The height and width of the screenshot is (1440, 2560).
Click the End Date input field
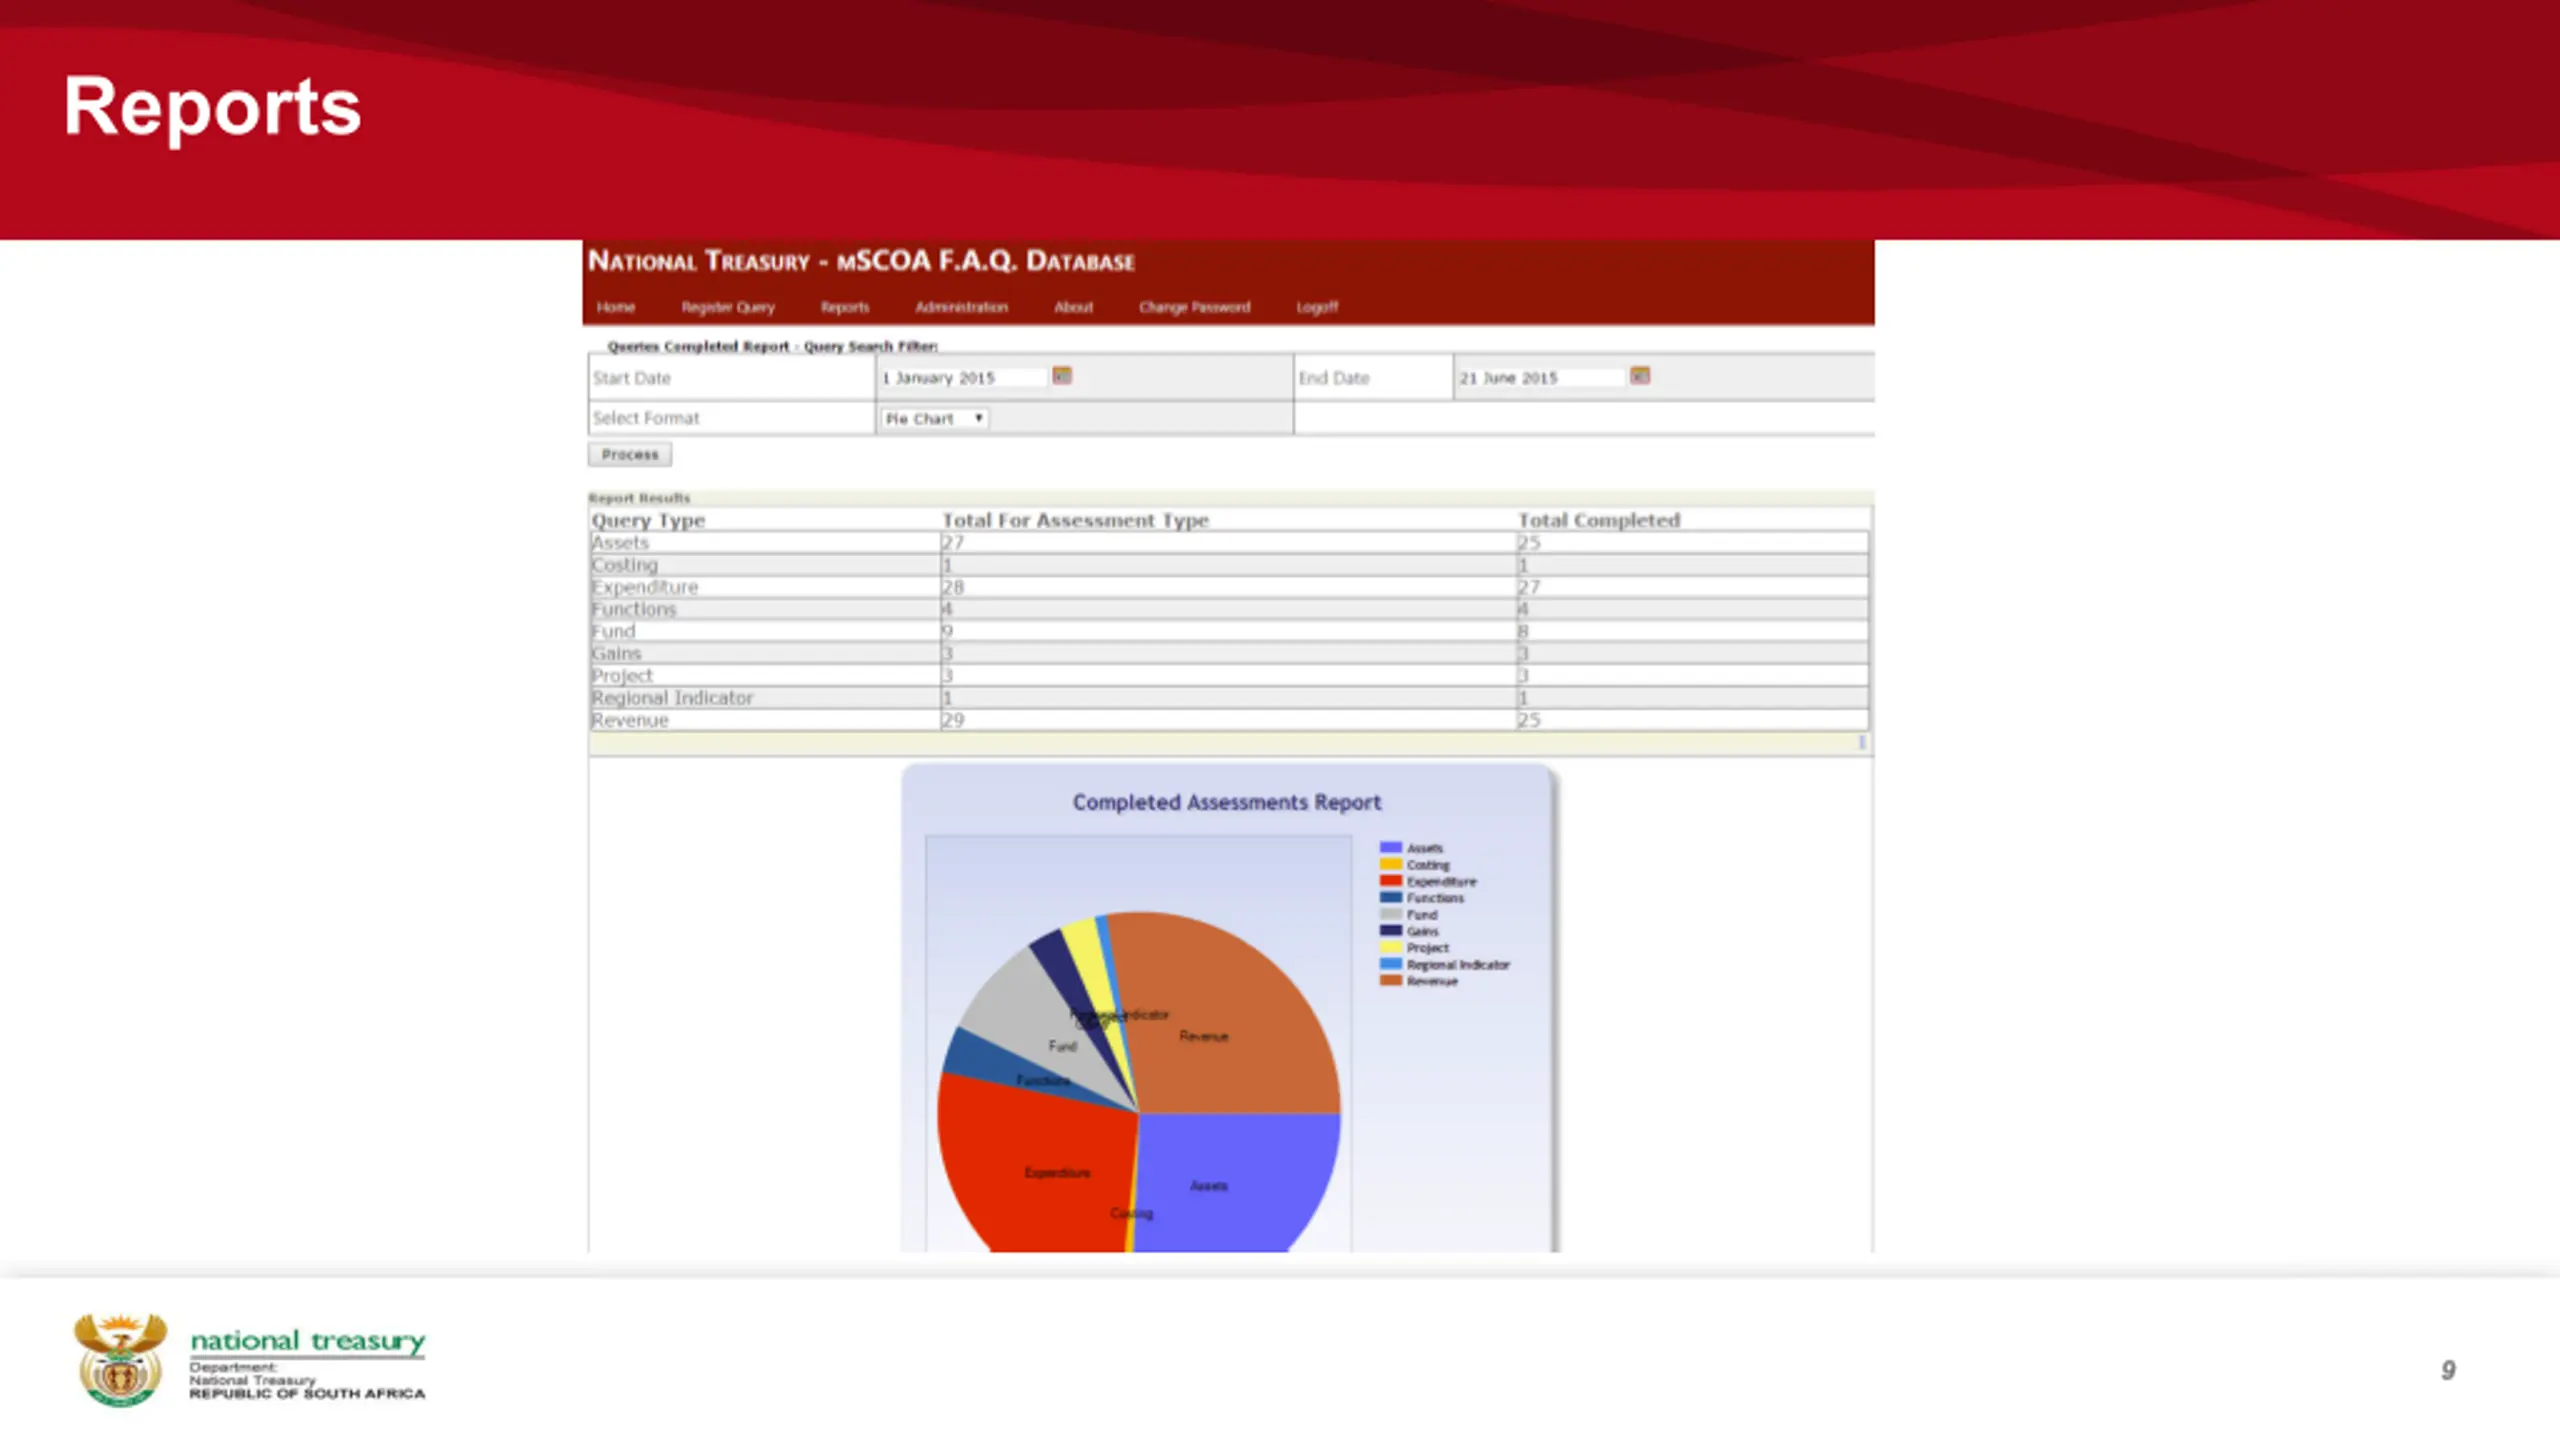[x=1540, y=378]
